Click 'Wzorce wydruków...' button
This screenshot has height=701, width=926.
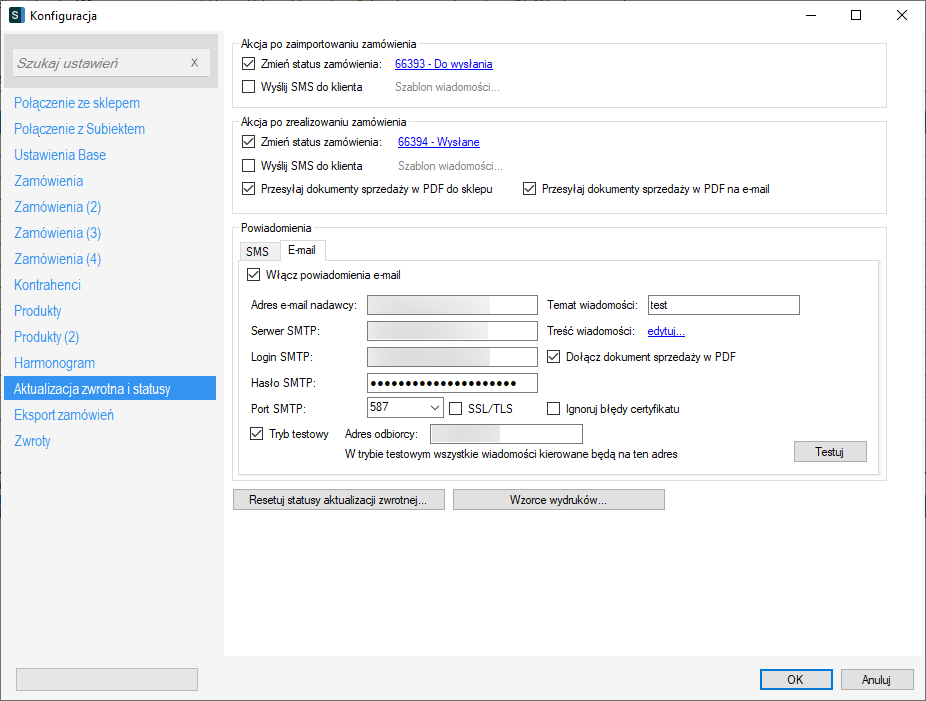pos(558,500)
